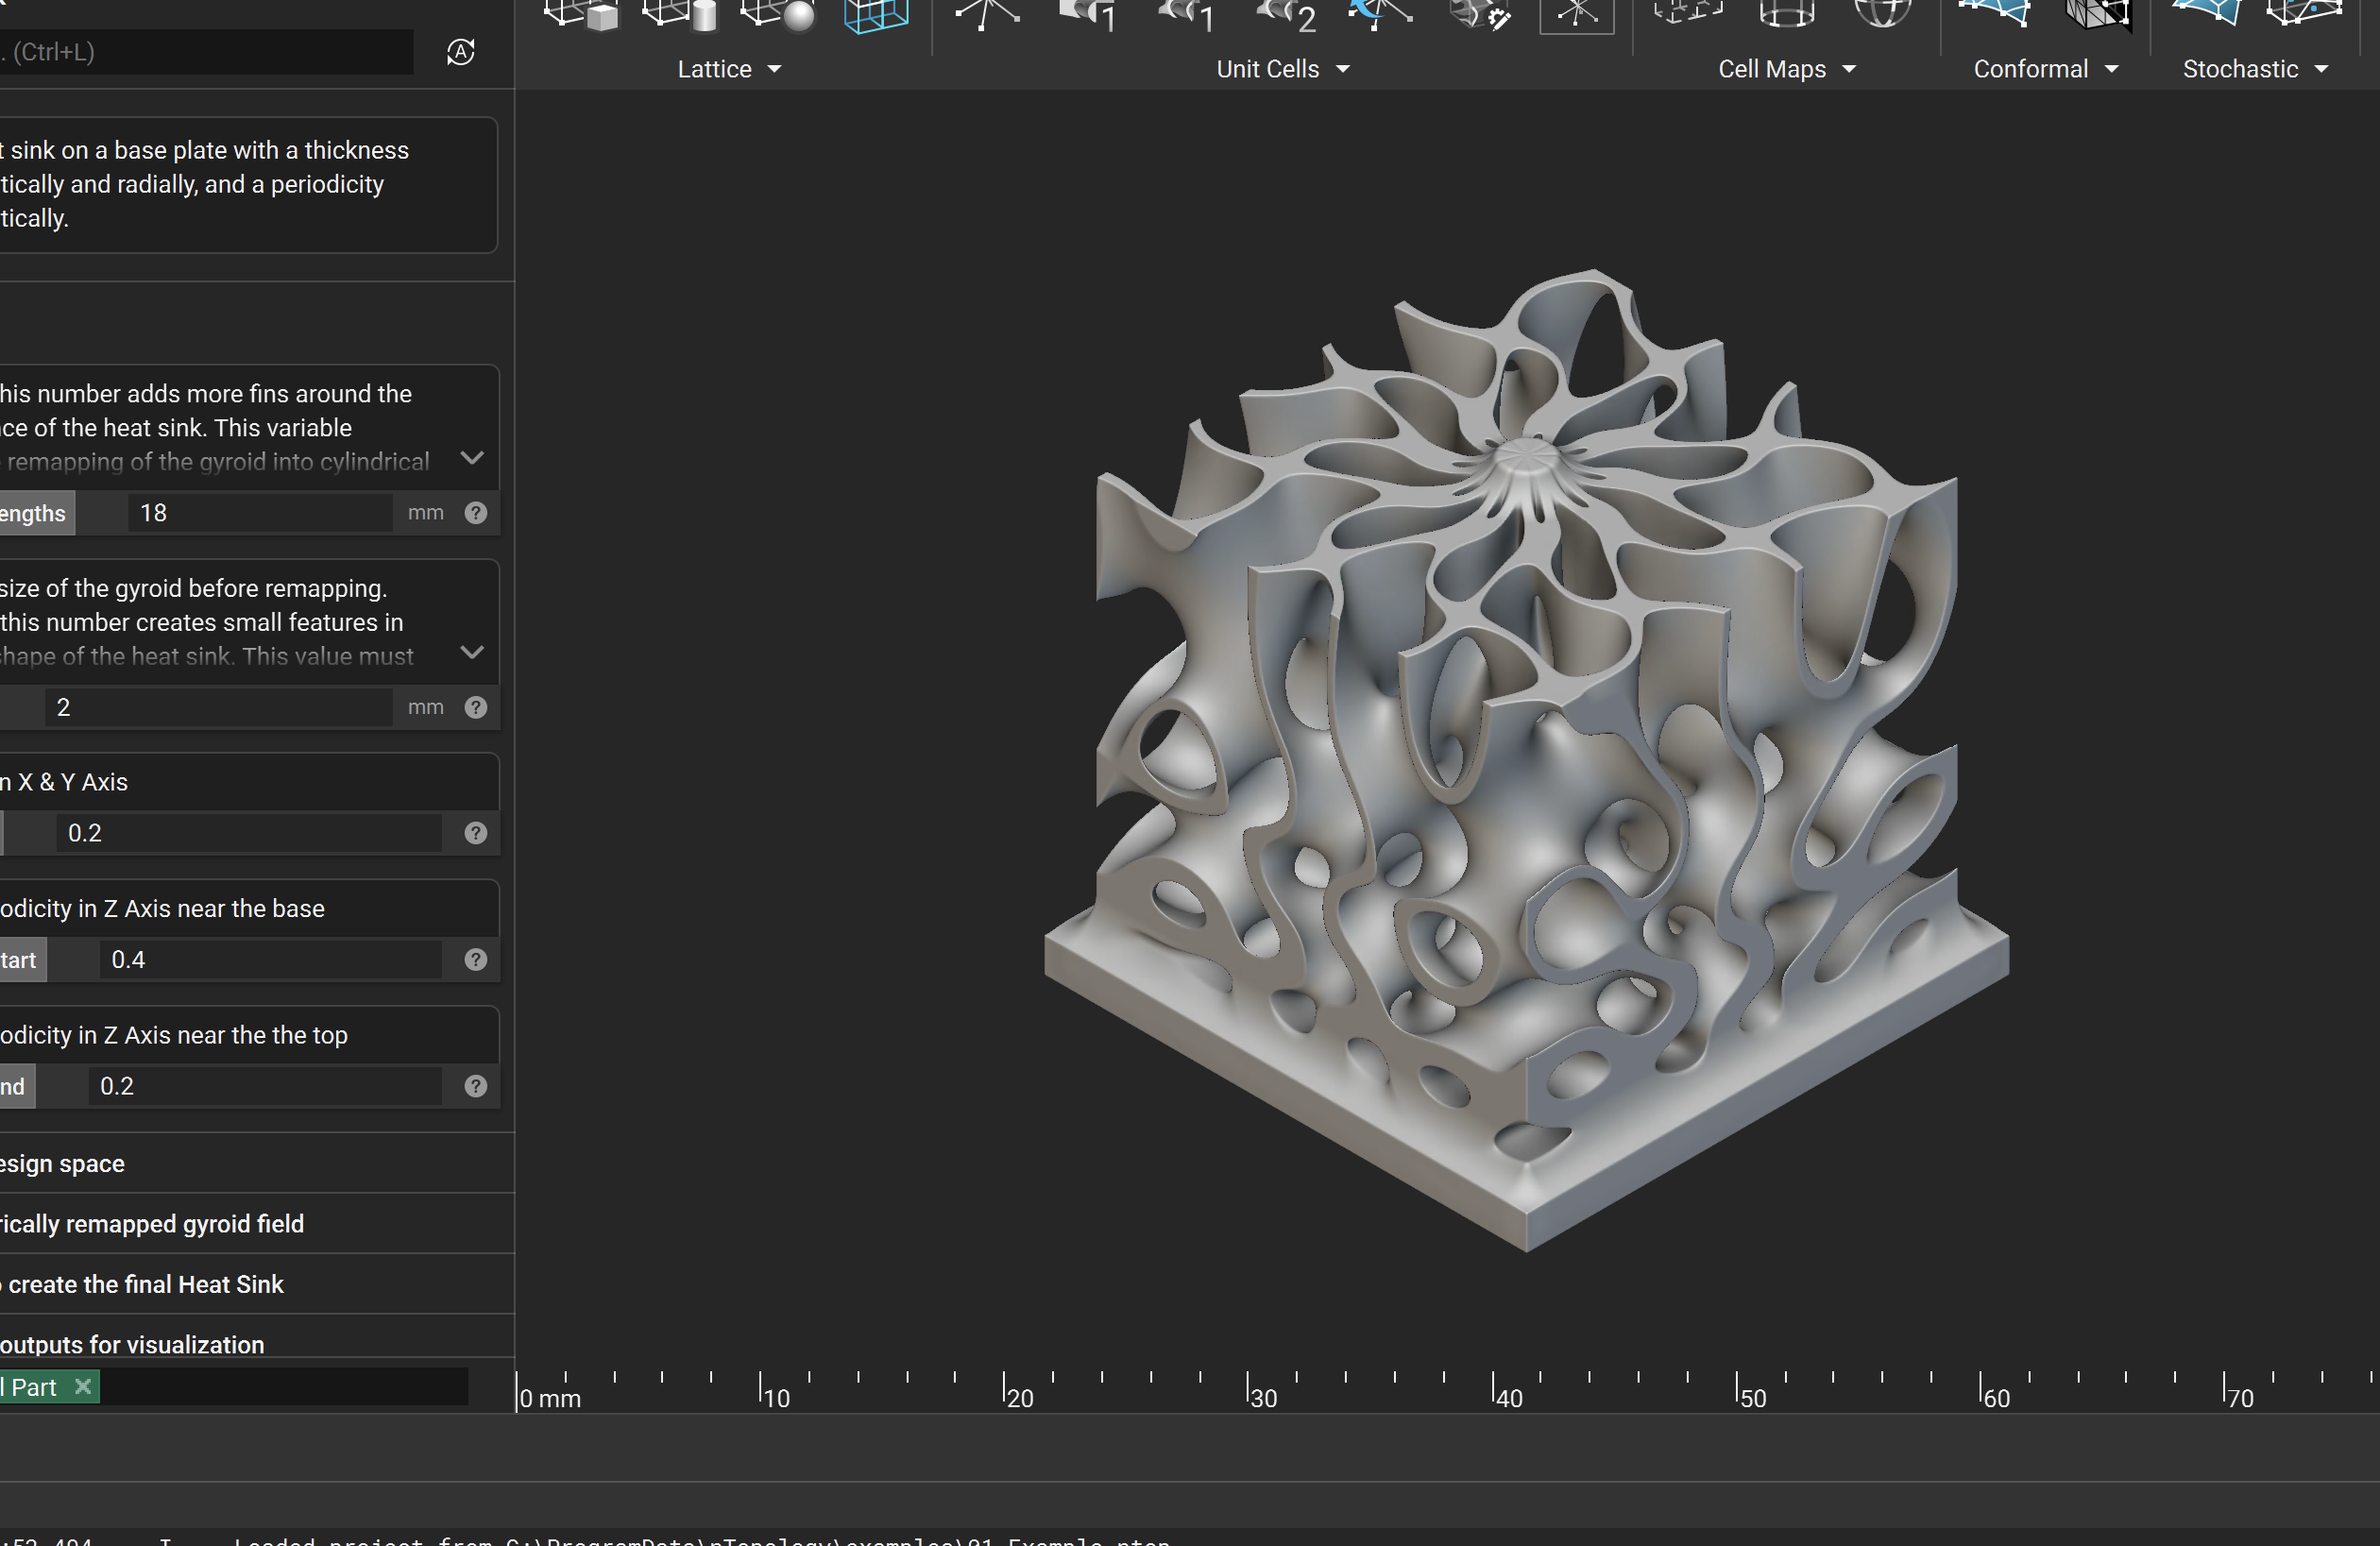Viewport: 2380px width, 1546px height.
Task: Click the input field containing 18
Action: (260, 513)
